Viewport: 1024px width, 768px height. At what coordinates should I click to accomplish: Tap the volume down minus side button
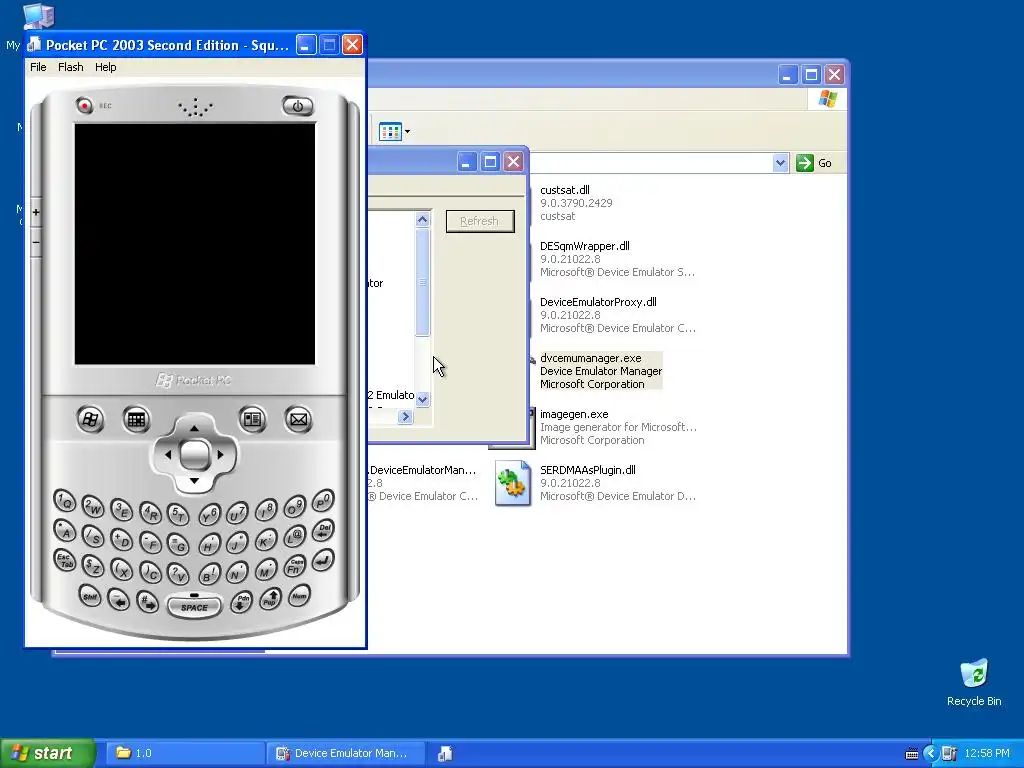36,242
